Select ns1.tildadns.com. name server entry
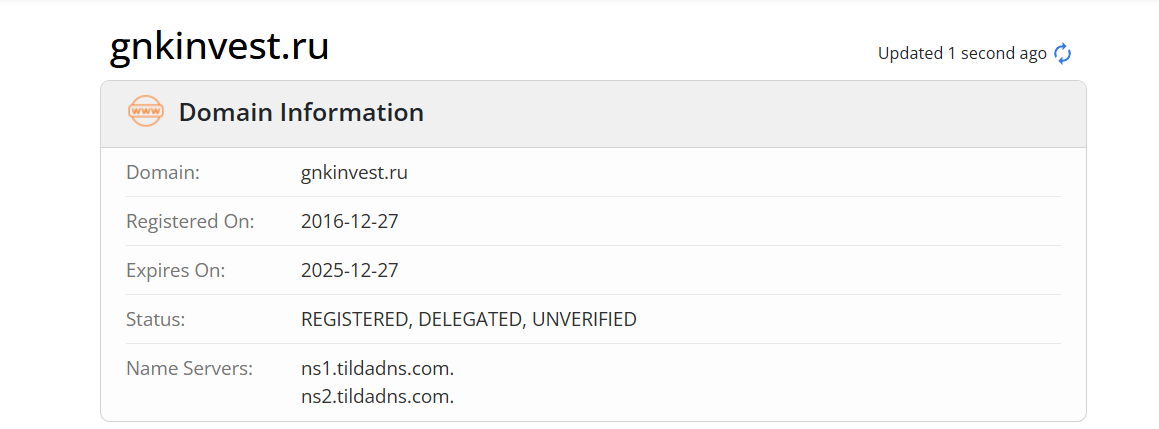Viewport: 1159px width, 429px height. click(377, 368)
